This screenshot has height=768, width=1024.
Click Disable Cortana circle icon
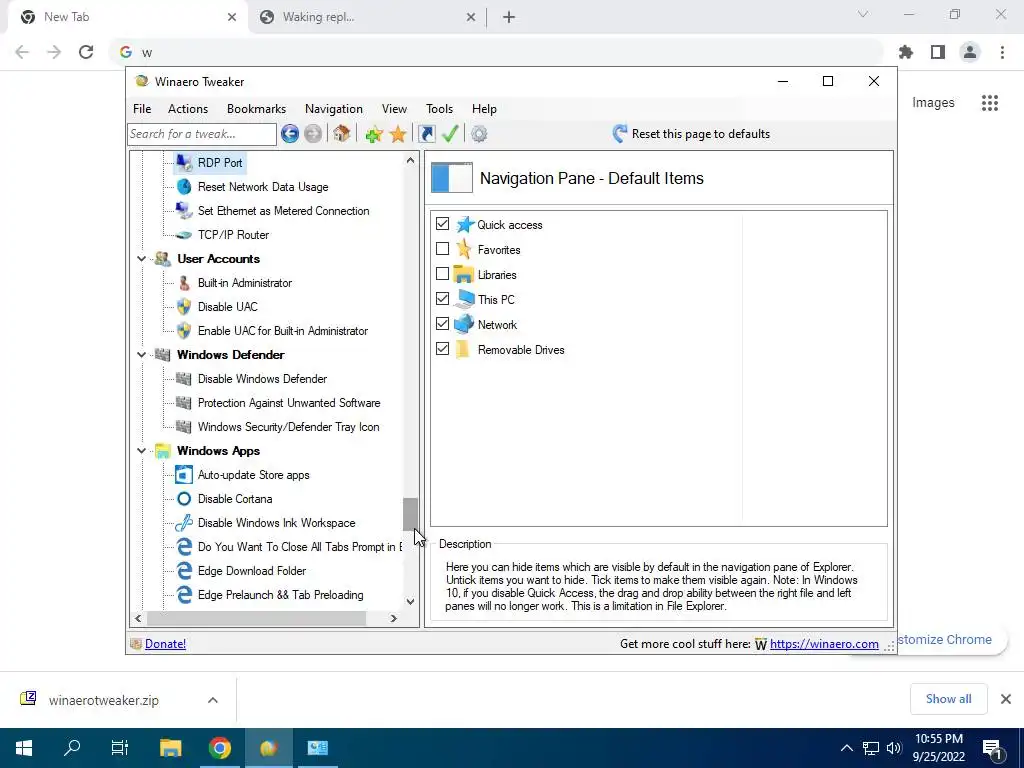click(x=184, y=499)
